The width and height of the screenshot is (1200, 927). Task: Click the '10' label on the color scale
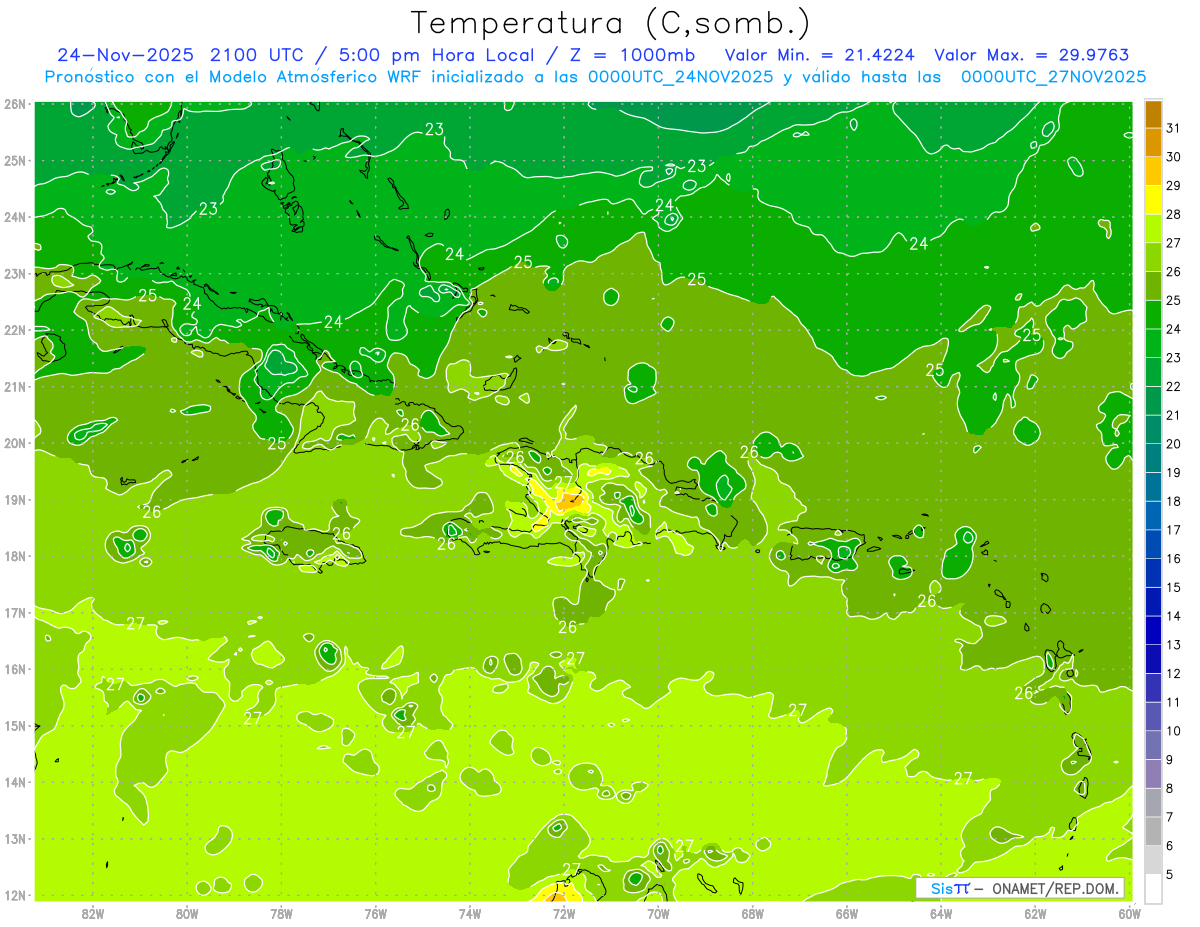1173,731
